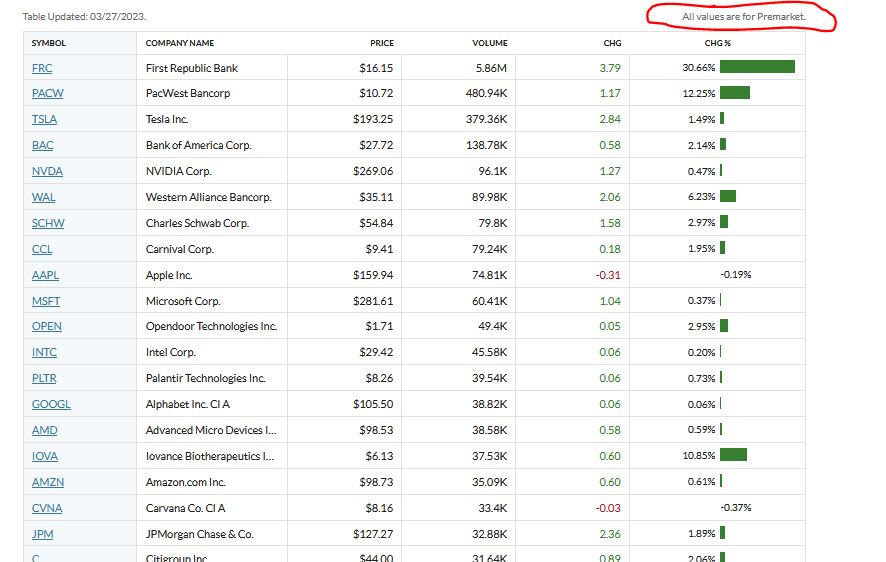Open the MSFT symbol link

pos(46,301)
